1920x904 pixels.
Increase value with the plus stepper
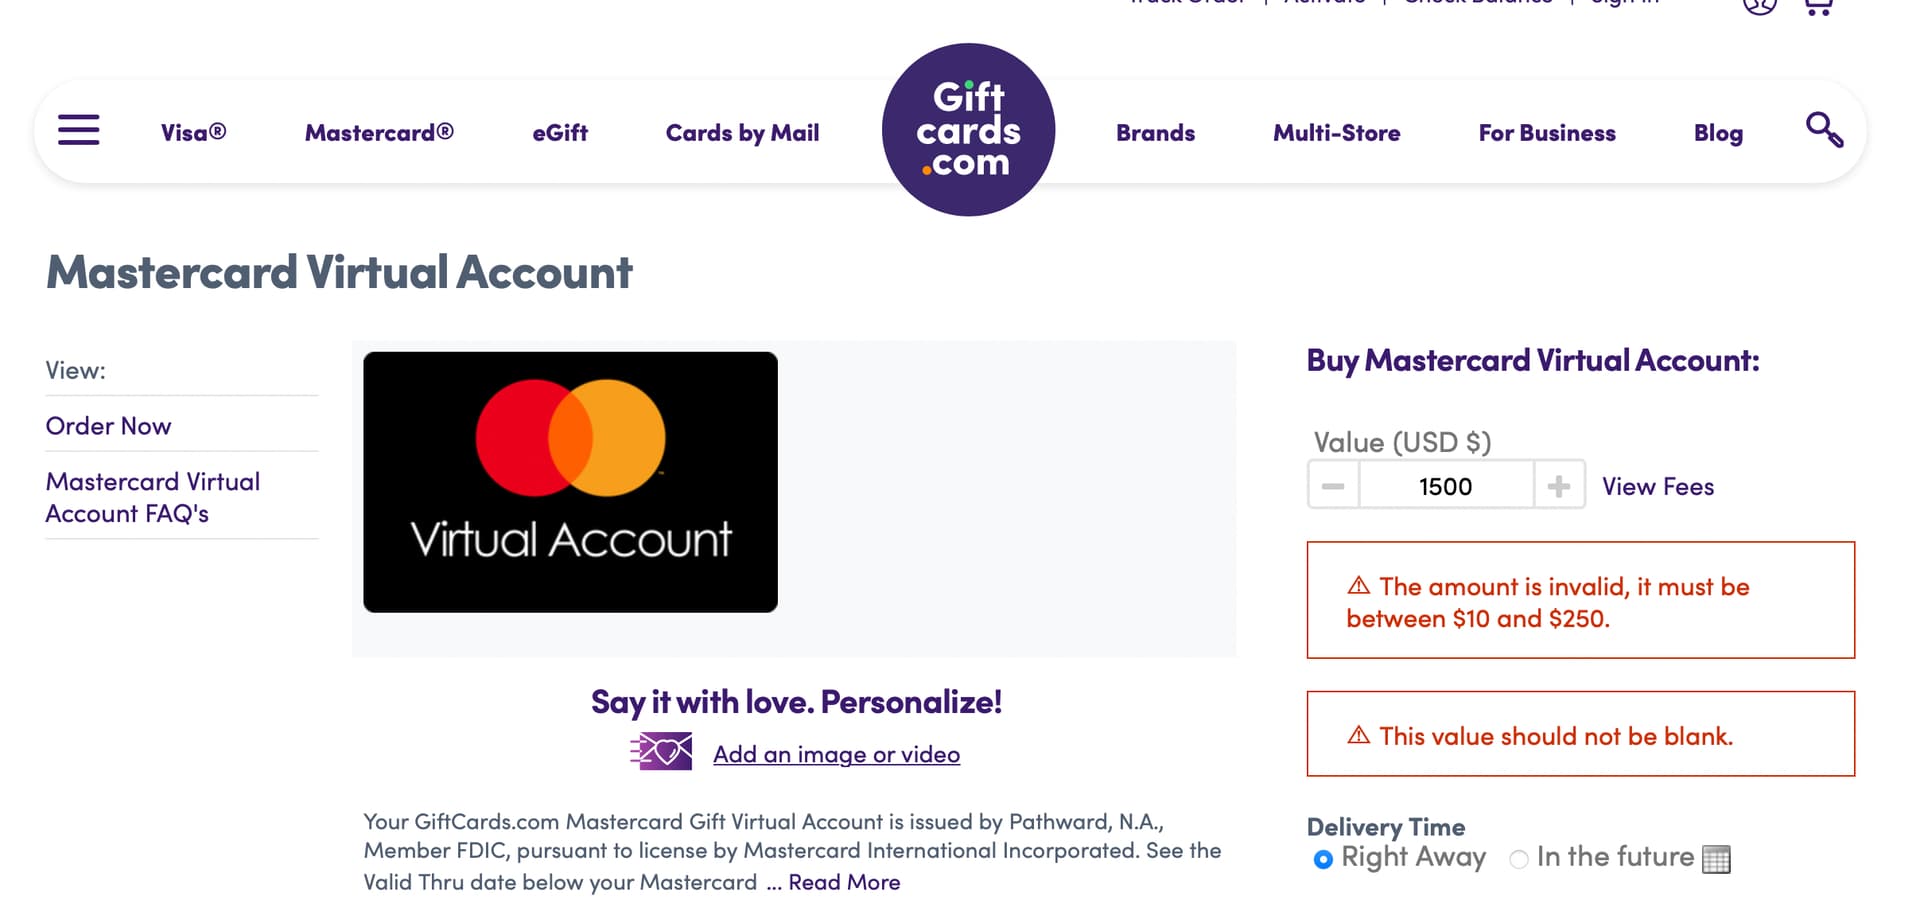pyautogui.click(x=1558, y=485)
